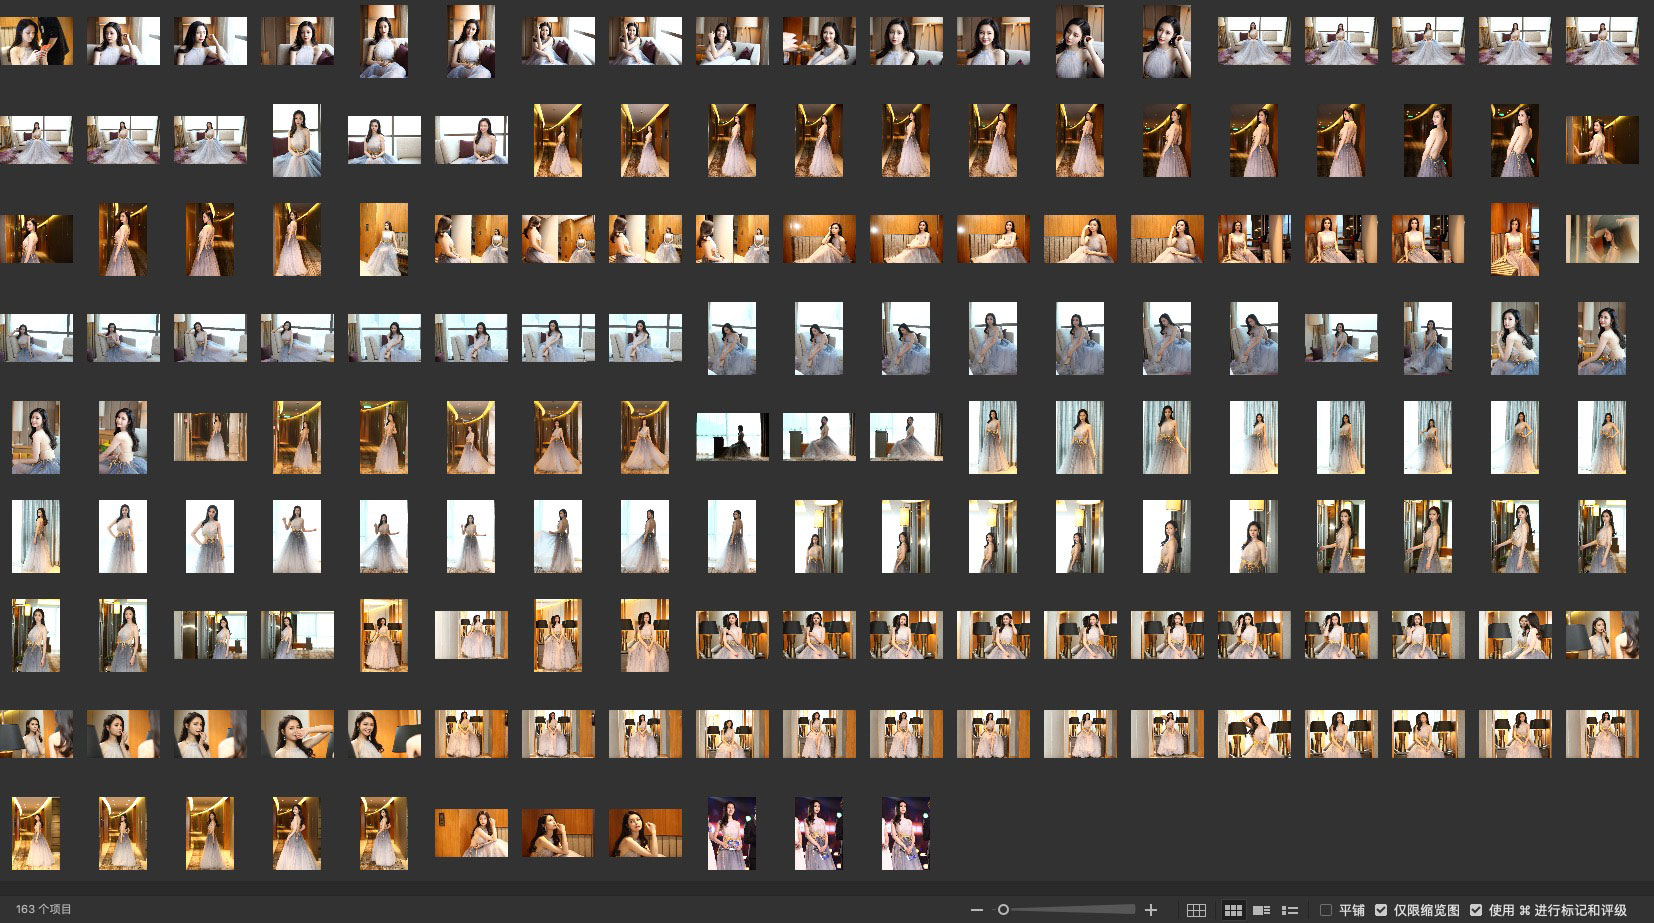Select the first thumbnail in the fourth row
This screenshot has height=923, width=1654.
(x=36, y=338)
